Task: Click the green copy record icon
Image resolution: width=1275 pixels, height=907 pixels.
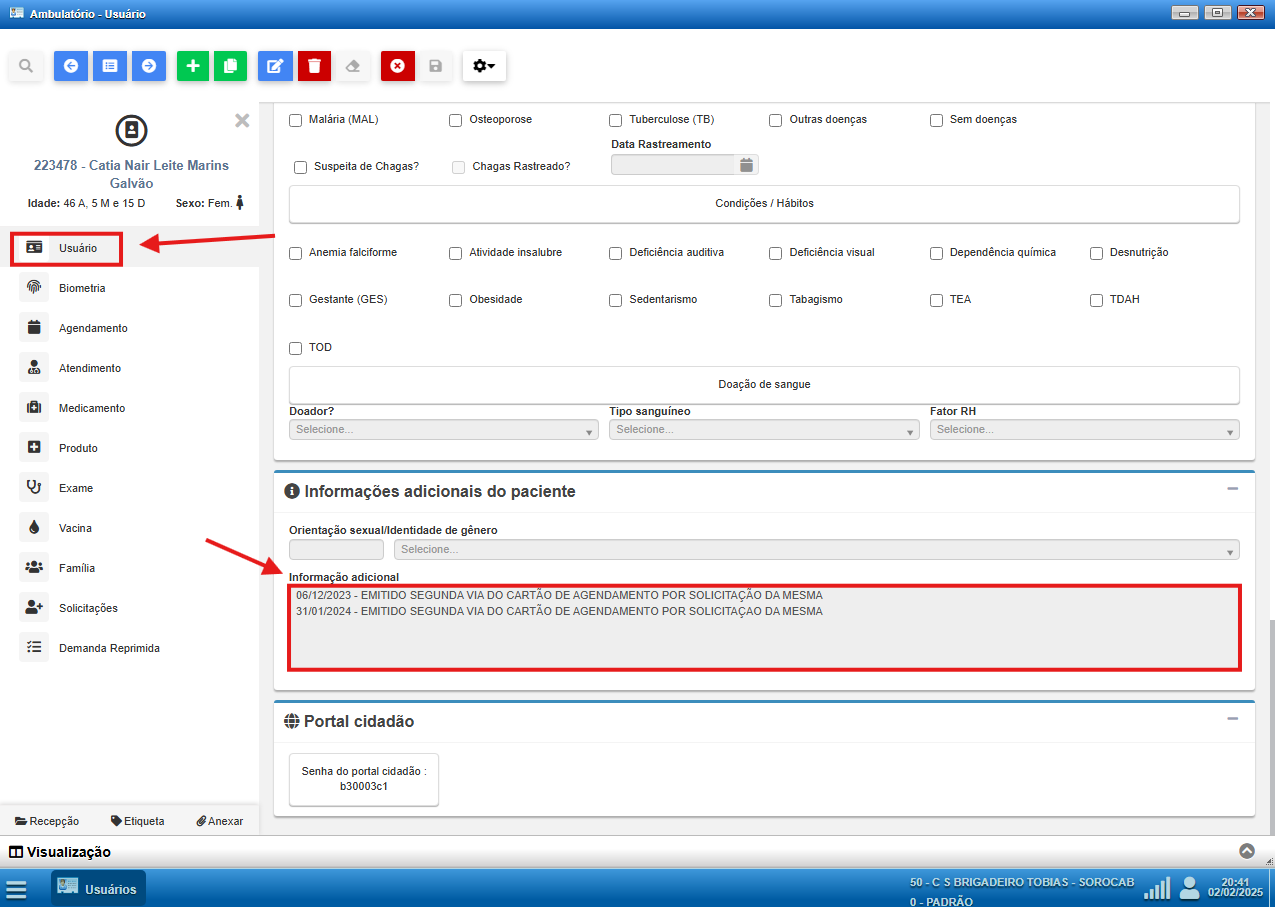Action: [230, 66]
